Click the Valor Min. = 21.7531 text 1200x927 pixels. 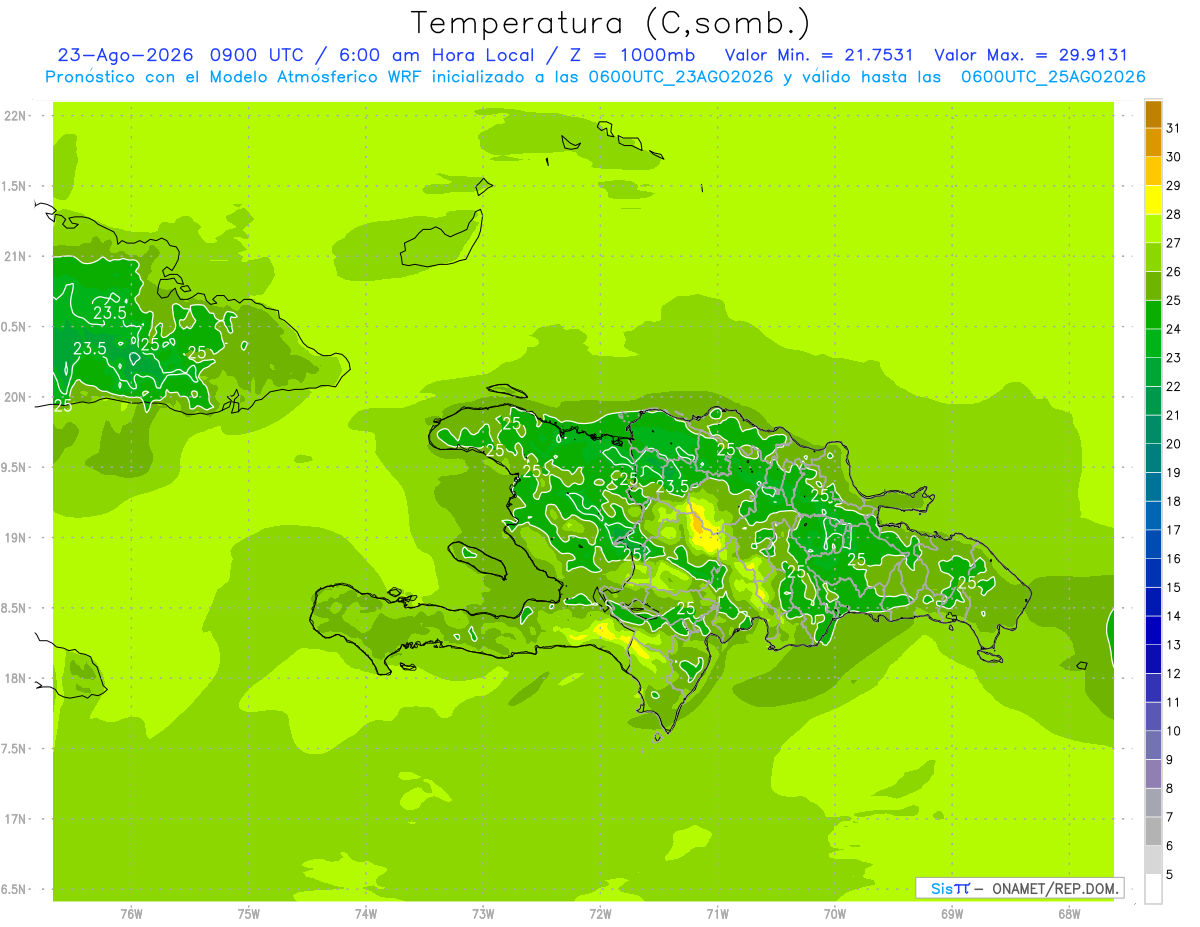tap(819, 55)
